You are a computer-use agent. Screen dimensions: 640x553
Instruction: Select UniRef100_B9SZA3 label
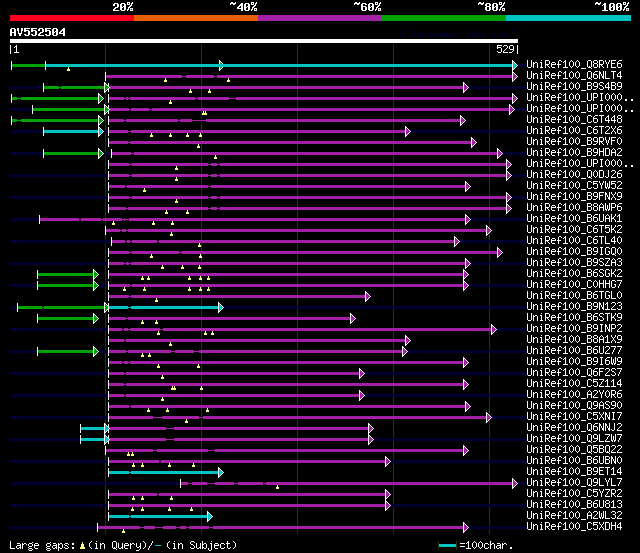tap(574, 263)
